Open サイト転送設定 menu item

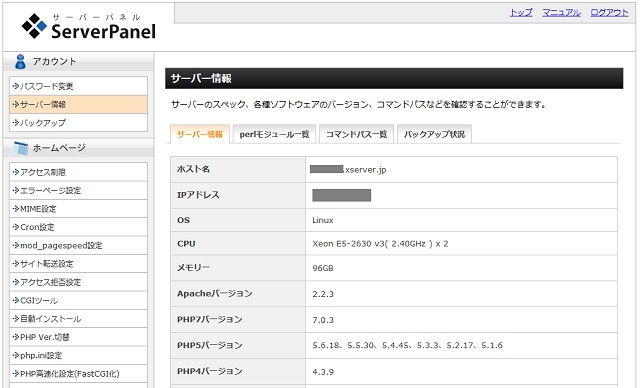pos(78,264)
